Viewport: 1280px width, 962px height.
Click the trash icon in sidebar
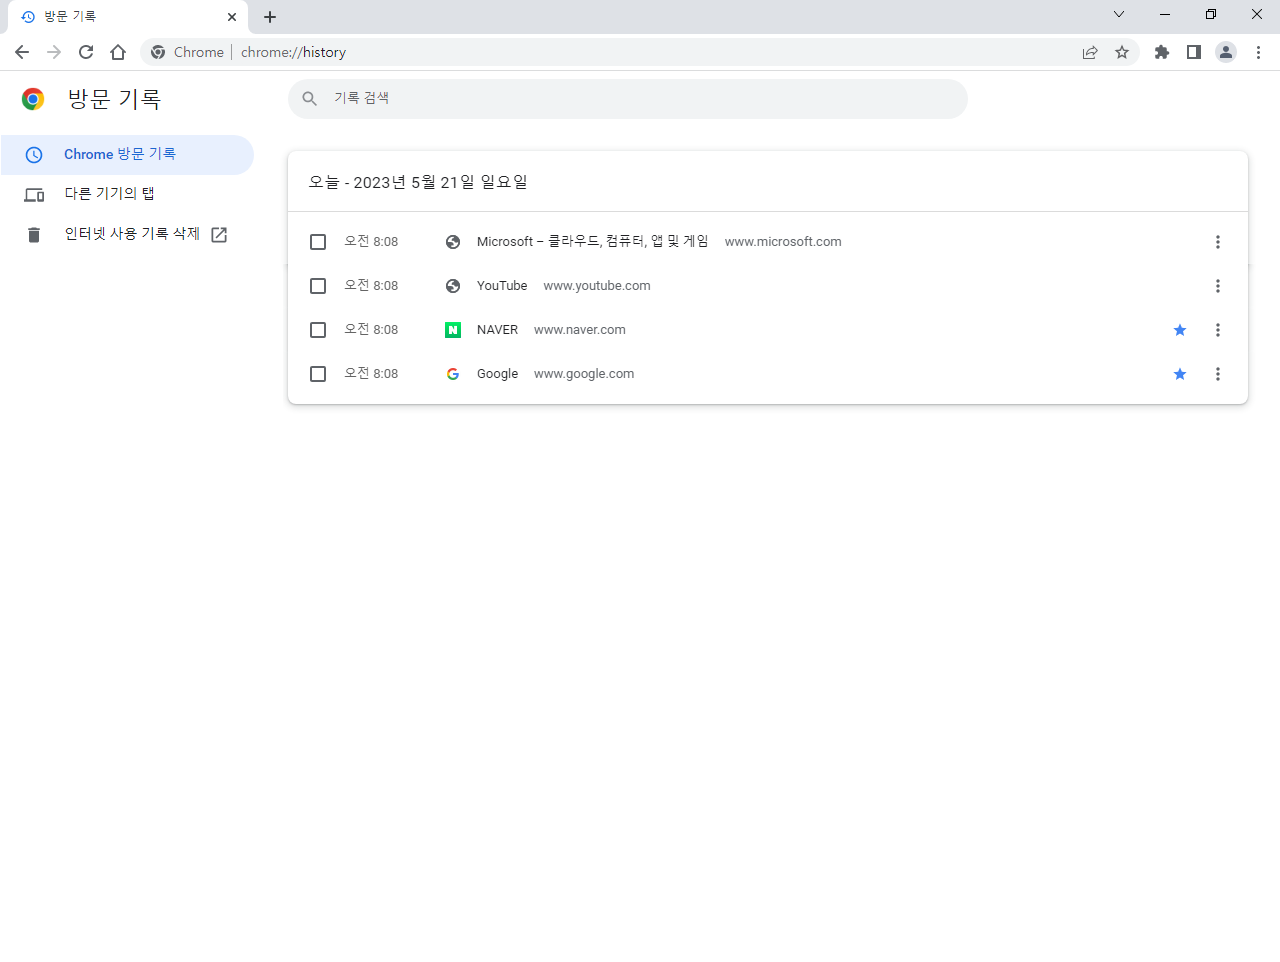[x=34, y=235]
